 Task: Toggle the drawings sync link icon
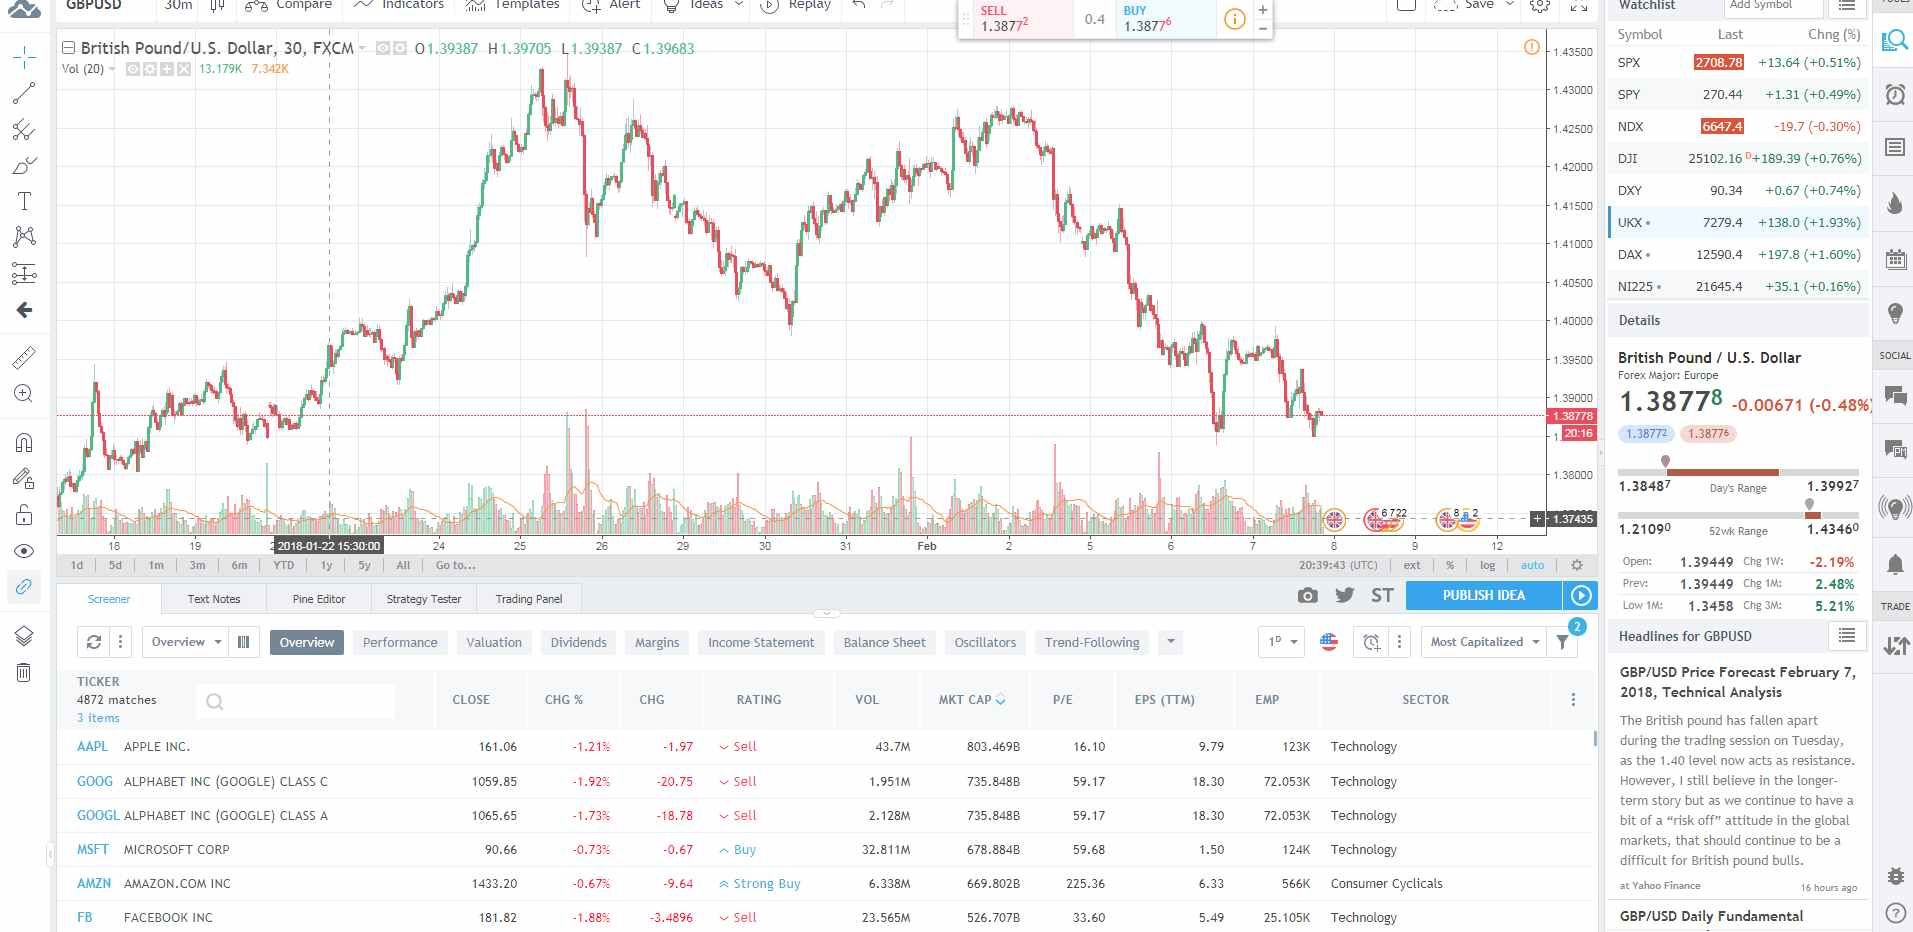[24, 587]
